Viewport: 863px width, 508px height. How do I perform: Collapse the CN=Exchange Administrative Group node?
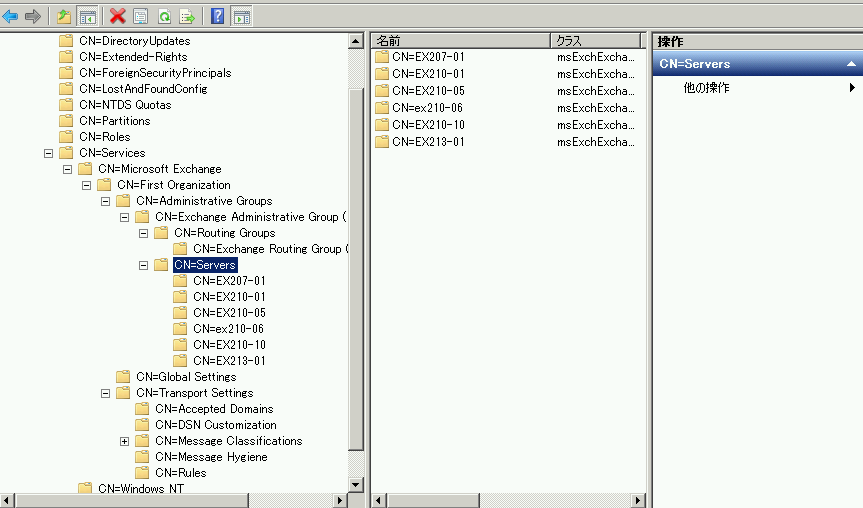[x=124, y=217]
